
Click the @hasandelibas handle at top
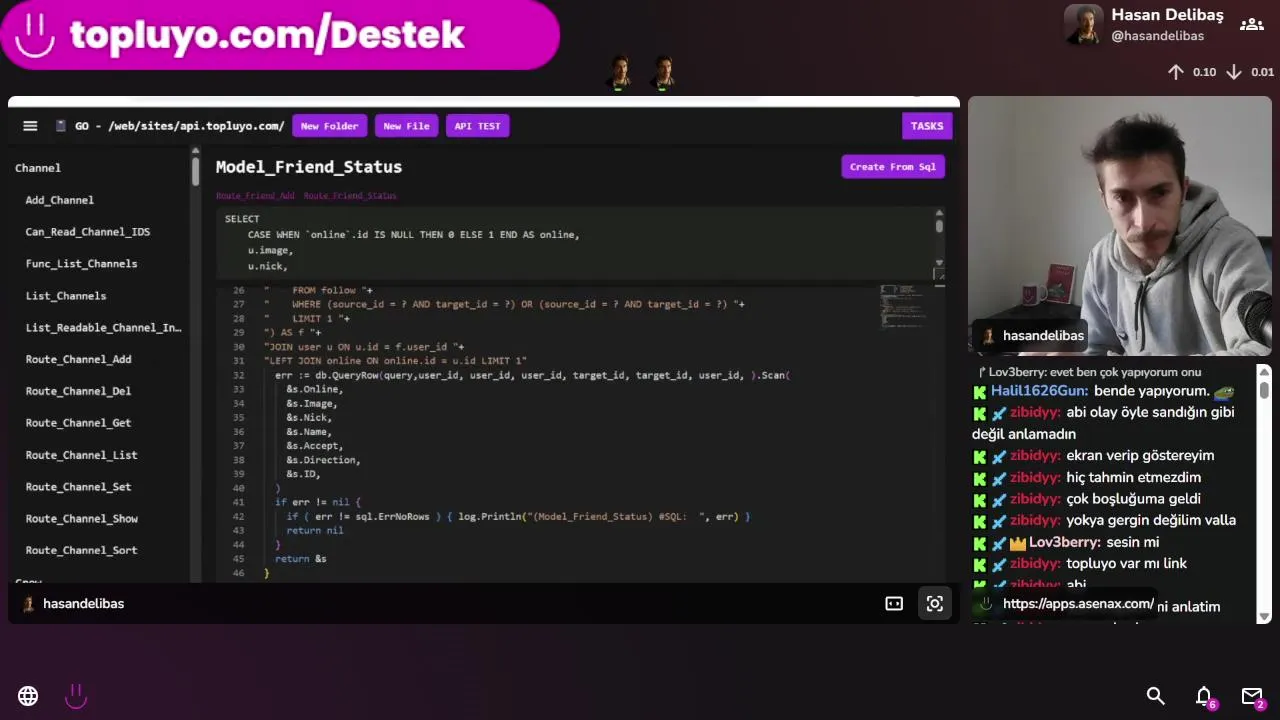coord(1158,36)
